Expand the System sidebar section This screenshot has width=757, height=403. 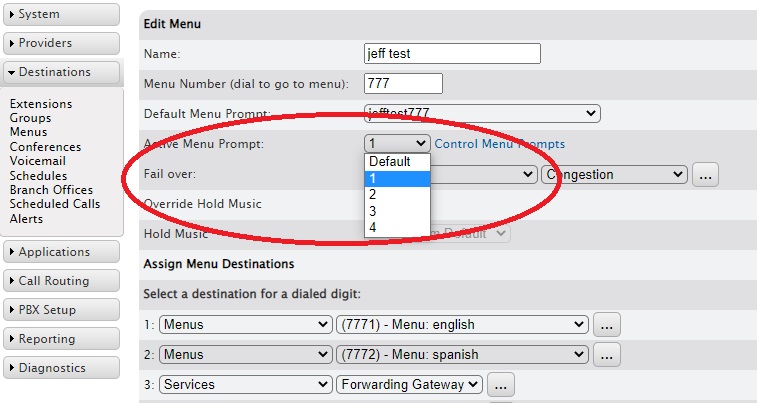click(61, 14)
